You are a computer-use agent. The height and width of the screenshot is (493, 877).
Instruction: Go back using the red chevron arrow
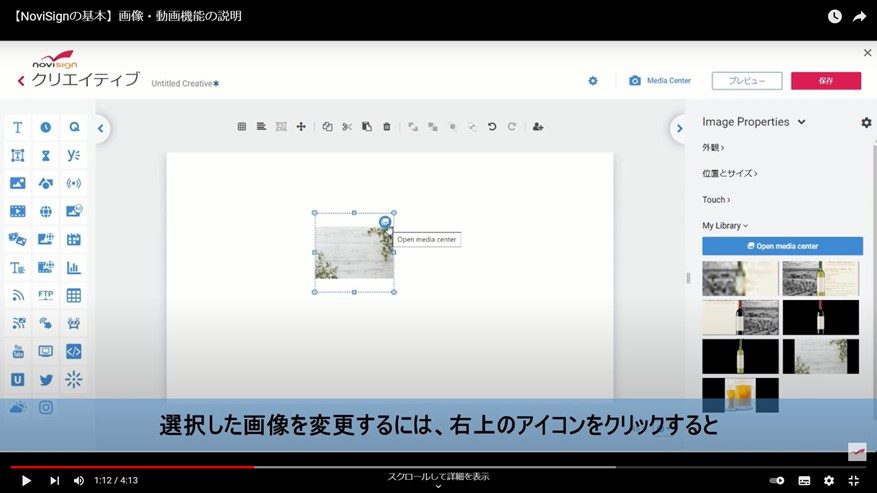(x=21, y=81)
